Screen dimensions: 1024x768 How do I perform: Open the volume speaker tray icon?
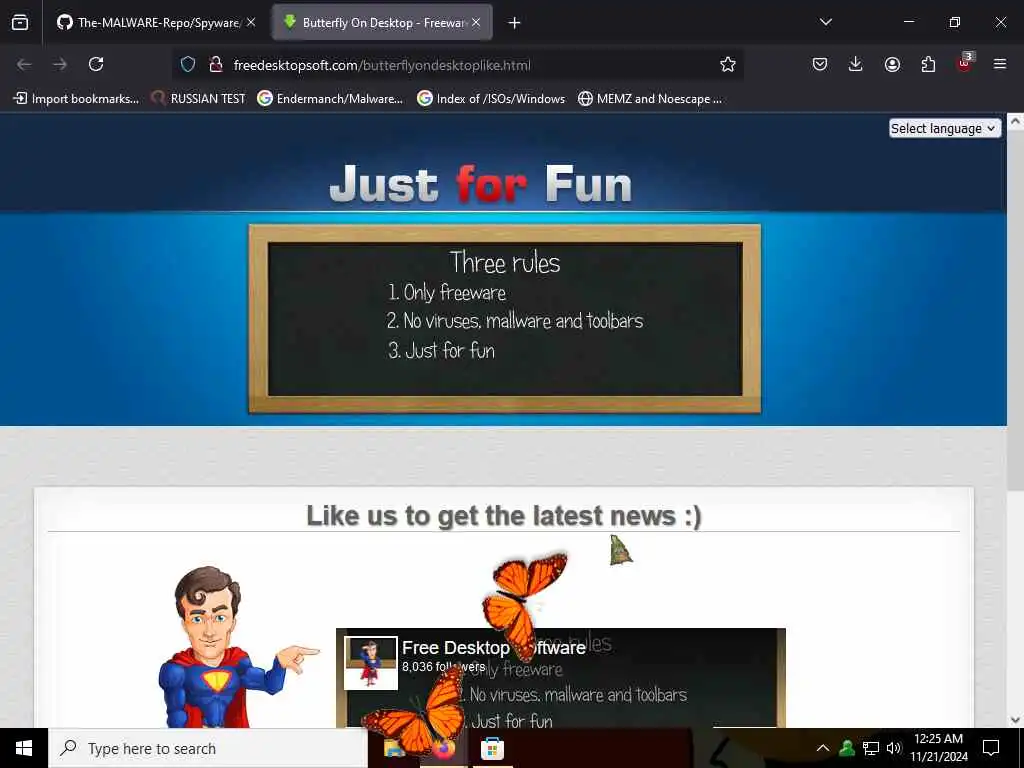point(894,748)
